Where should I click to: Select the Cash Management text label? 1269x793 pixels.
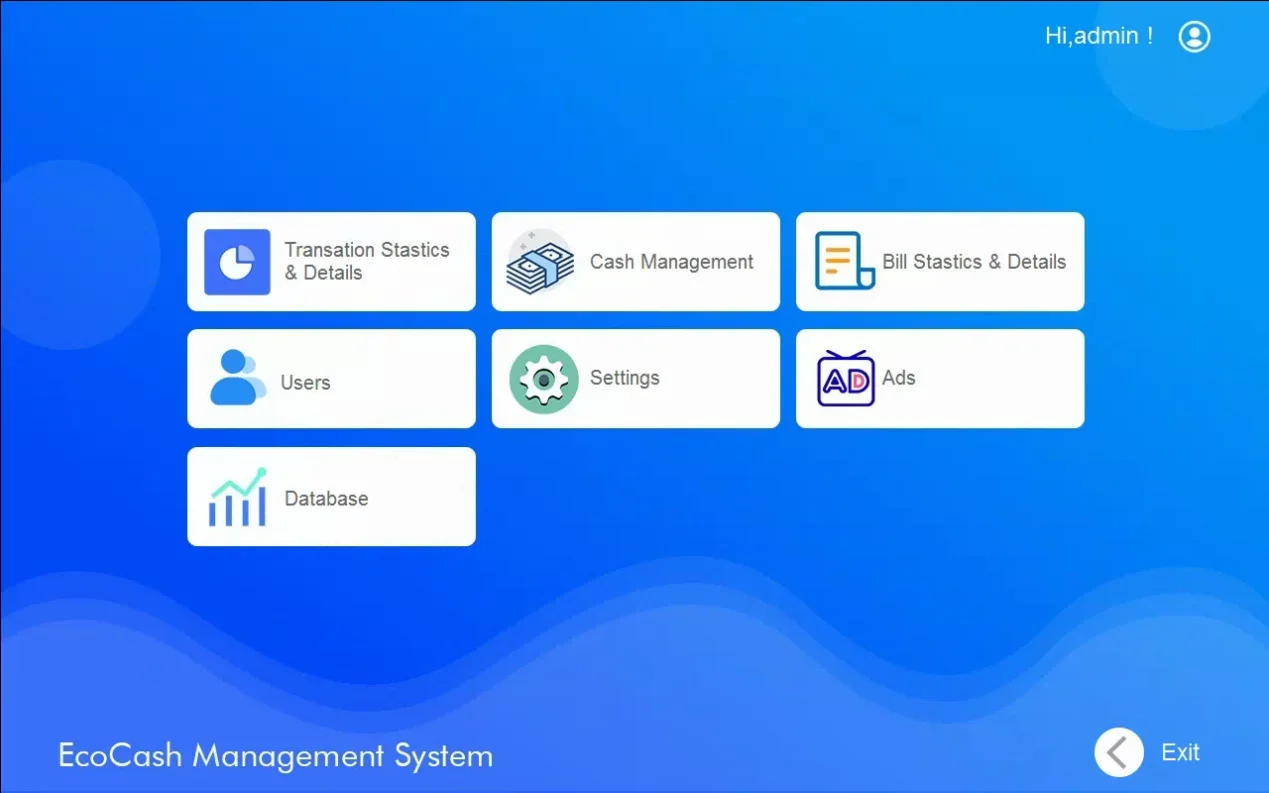[x=671, y=262]
